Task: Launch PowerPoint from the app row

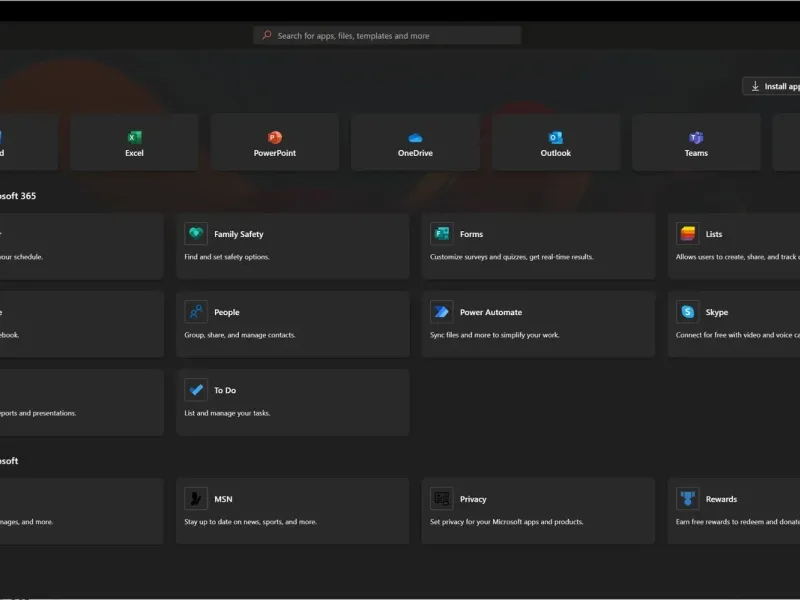Action: coord(274,142)
